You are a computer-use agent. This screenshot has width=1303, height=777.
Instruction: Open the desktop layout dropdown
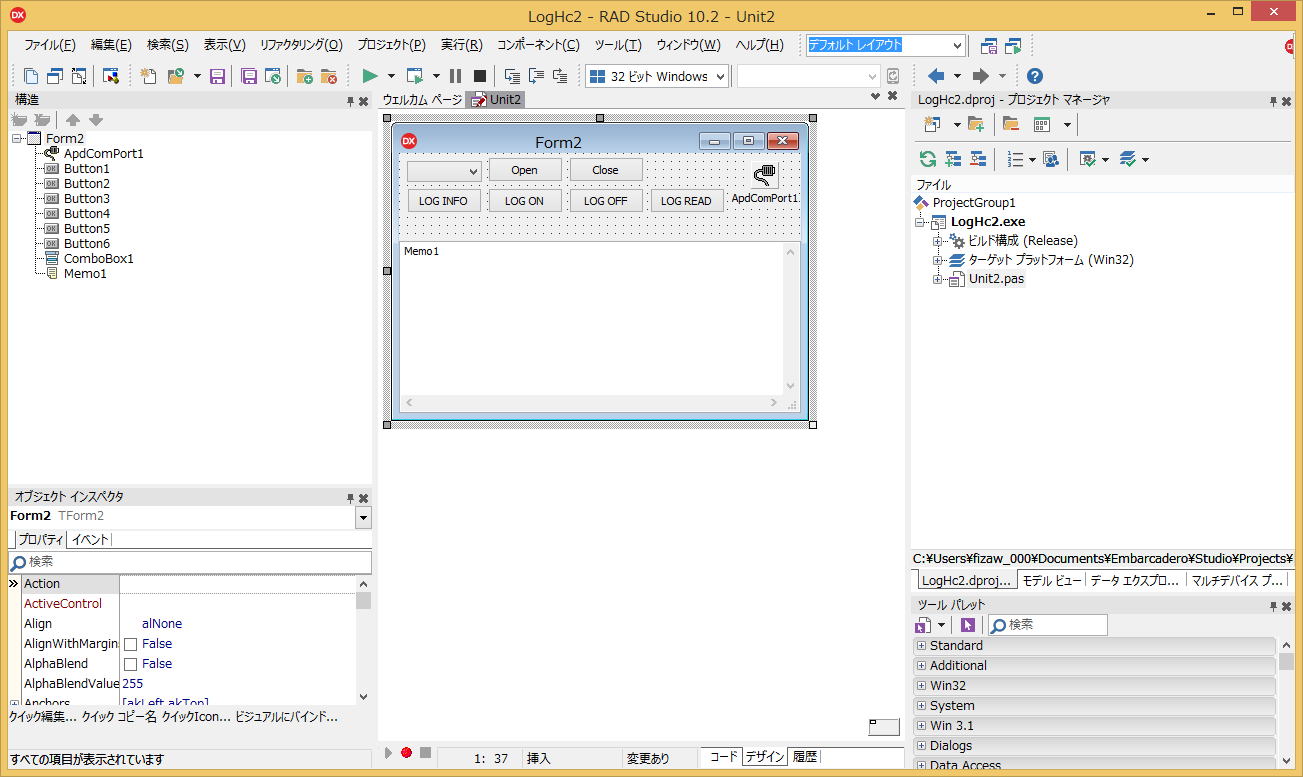click(x=957, y=46)
